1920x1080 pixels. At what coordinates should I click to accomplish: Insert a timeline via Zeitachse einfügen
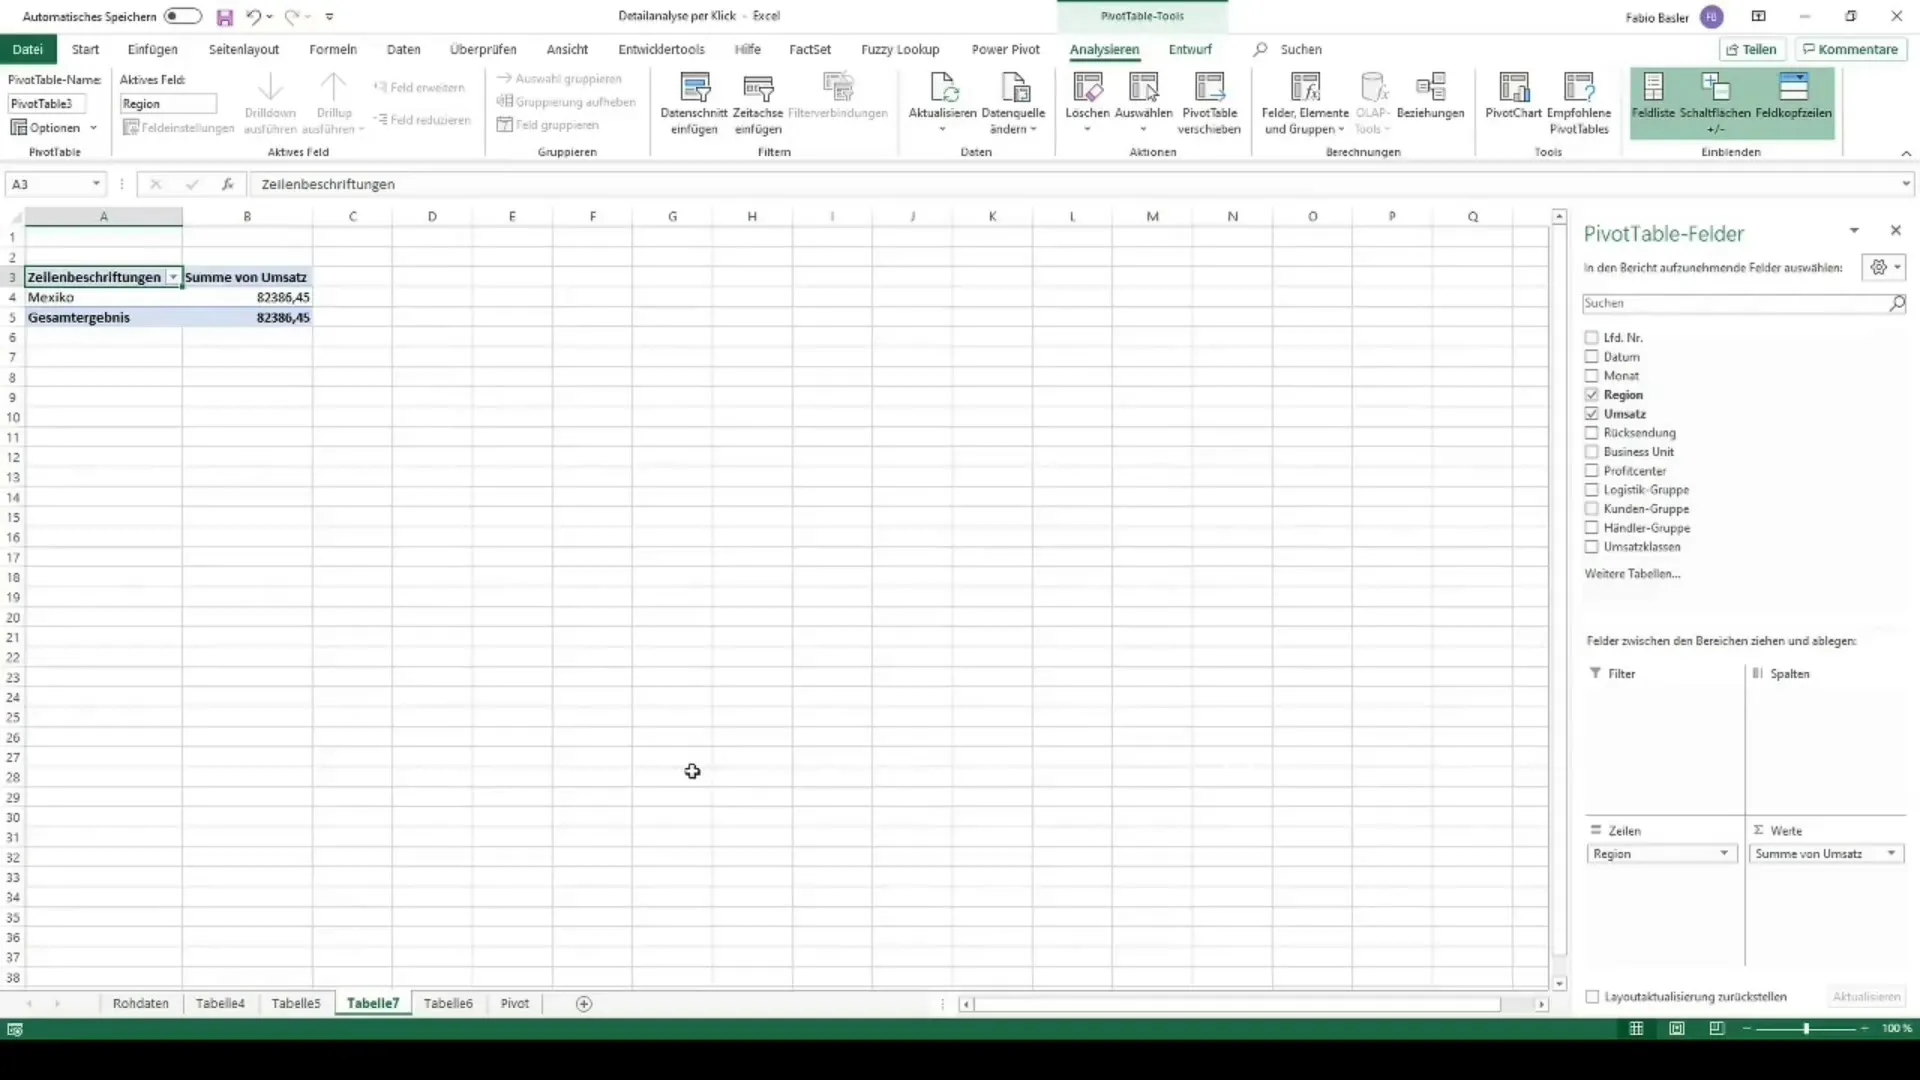pyautogui.click(x=758, y=103)
